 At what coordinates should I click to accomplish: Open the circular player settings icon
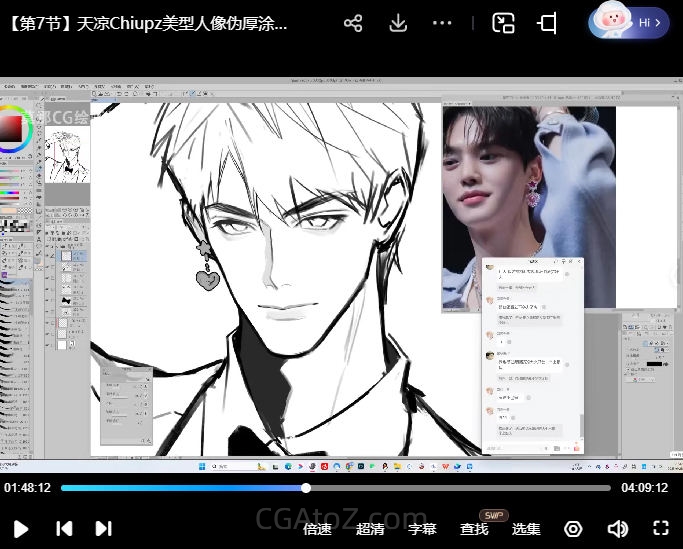click(573, 529)
